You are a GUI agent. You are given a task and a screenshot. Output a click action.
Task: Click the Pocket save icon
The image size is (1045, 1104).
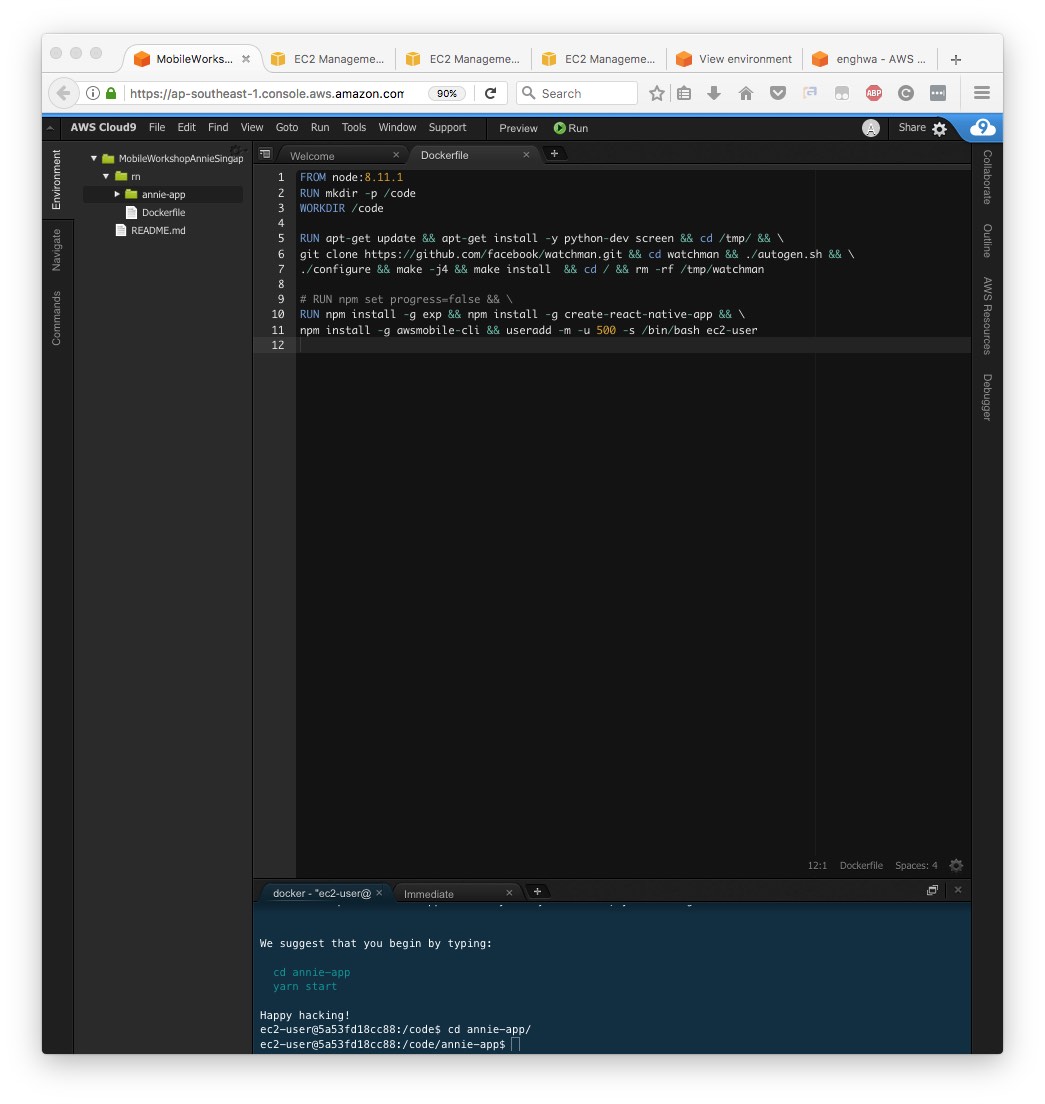[x=777, y=93]
